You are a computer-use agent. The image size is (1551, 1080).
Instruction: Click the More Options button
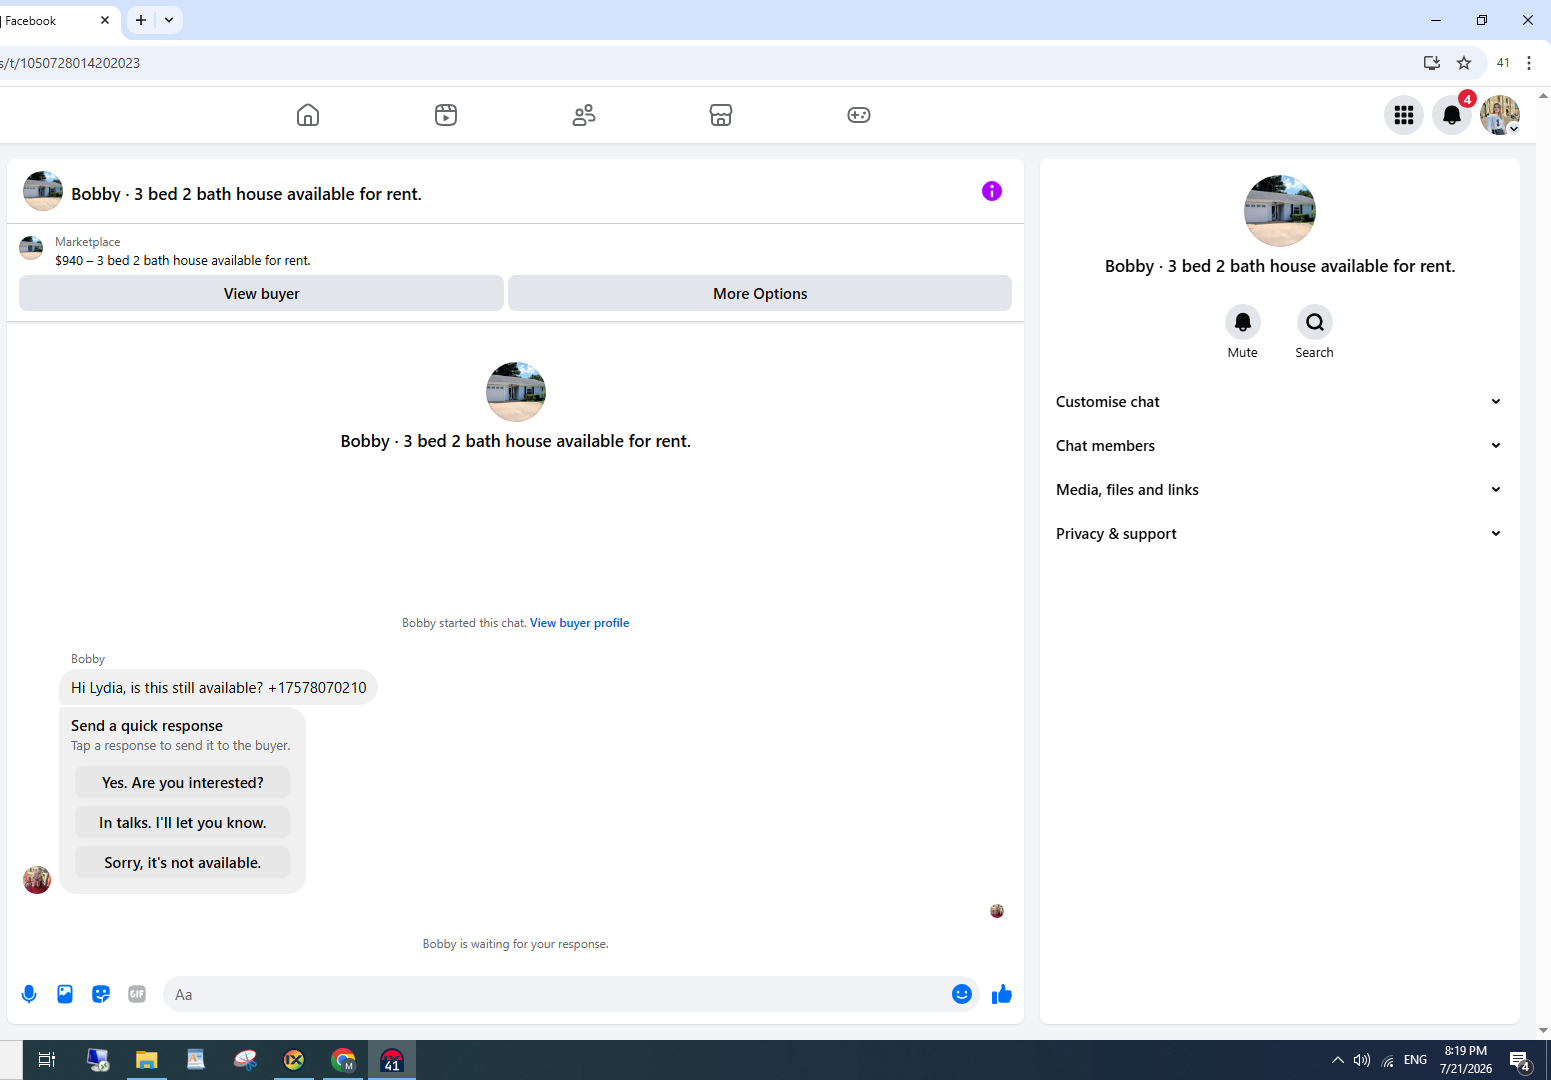coord(760,293)
